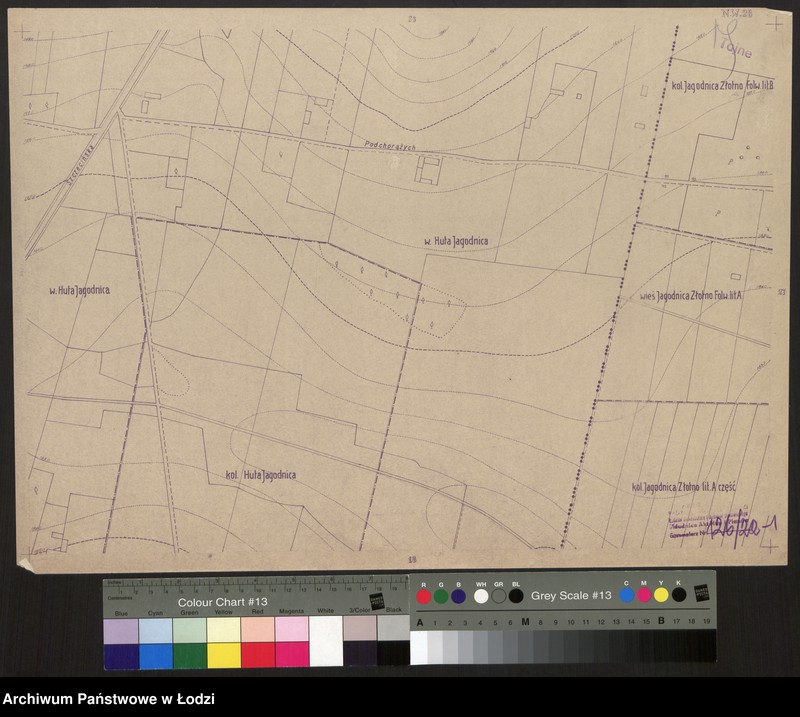The height and width of the screenshot is (717, 800).
Task: Click the saturated yellow swatch in Colour Chart
Action: point(223,655)
